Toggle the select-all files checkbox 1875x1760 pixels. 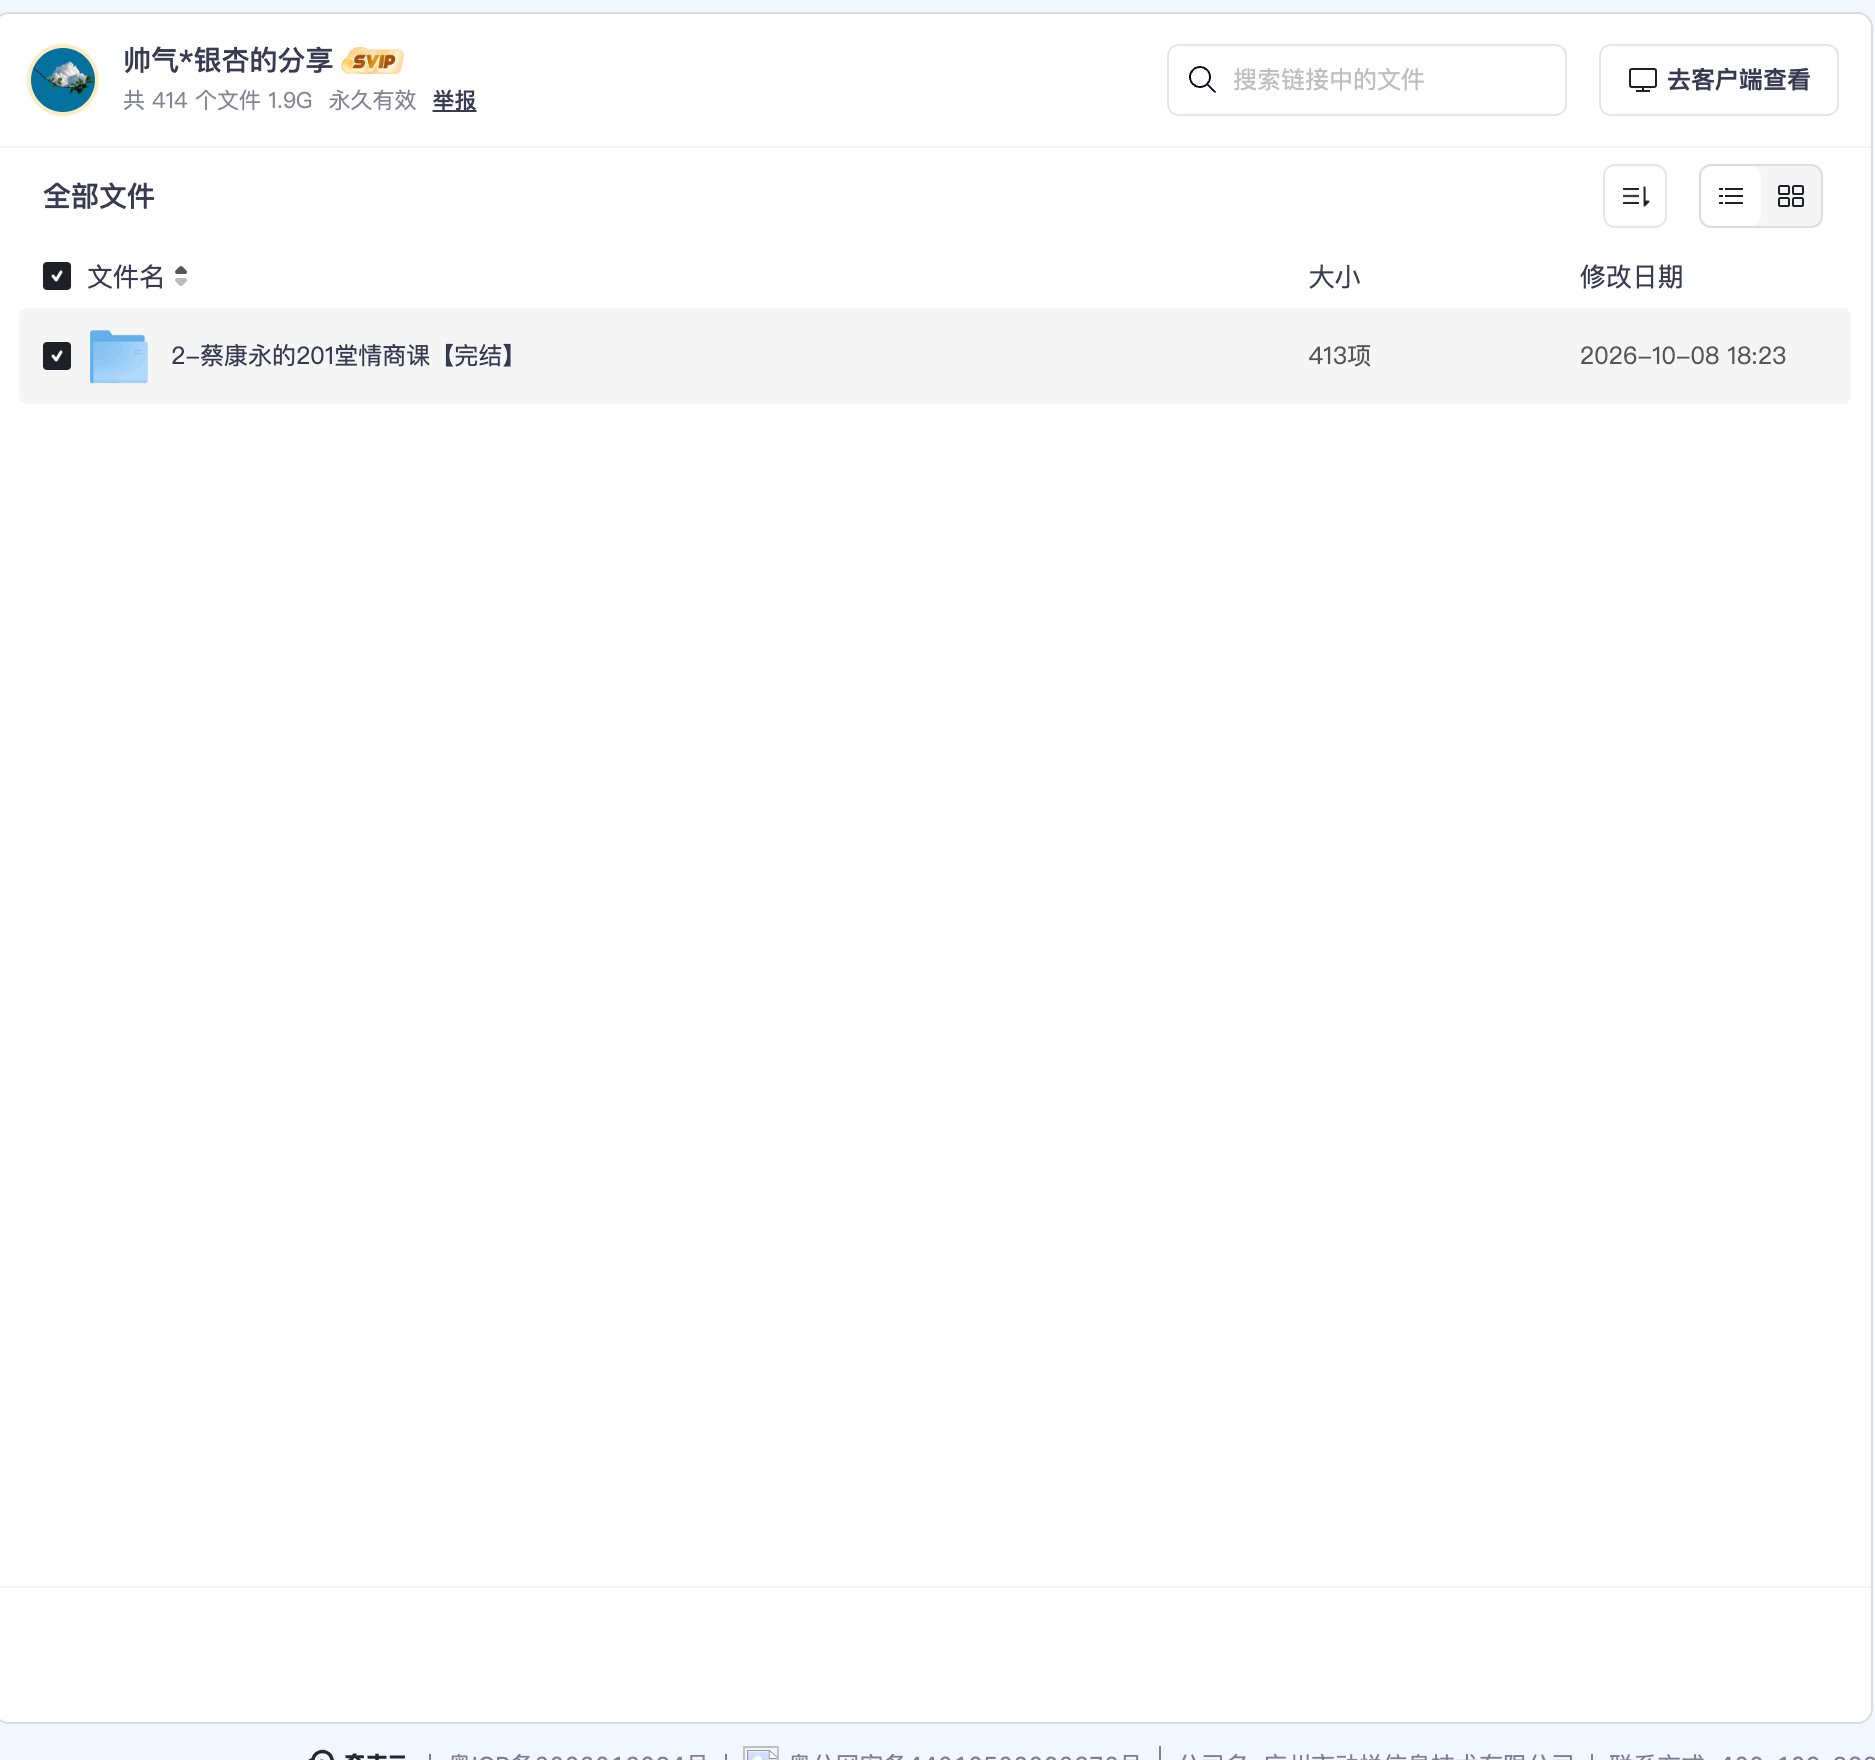pos(57,276)
